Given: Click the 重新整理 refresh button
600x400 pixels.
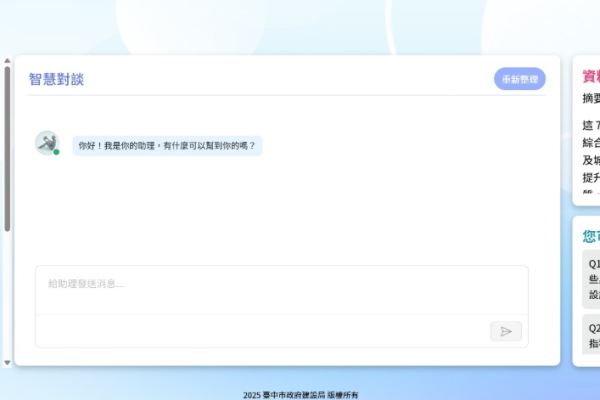Looking at the screenshot, I should pyautogui.click(x=520, y=79).
